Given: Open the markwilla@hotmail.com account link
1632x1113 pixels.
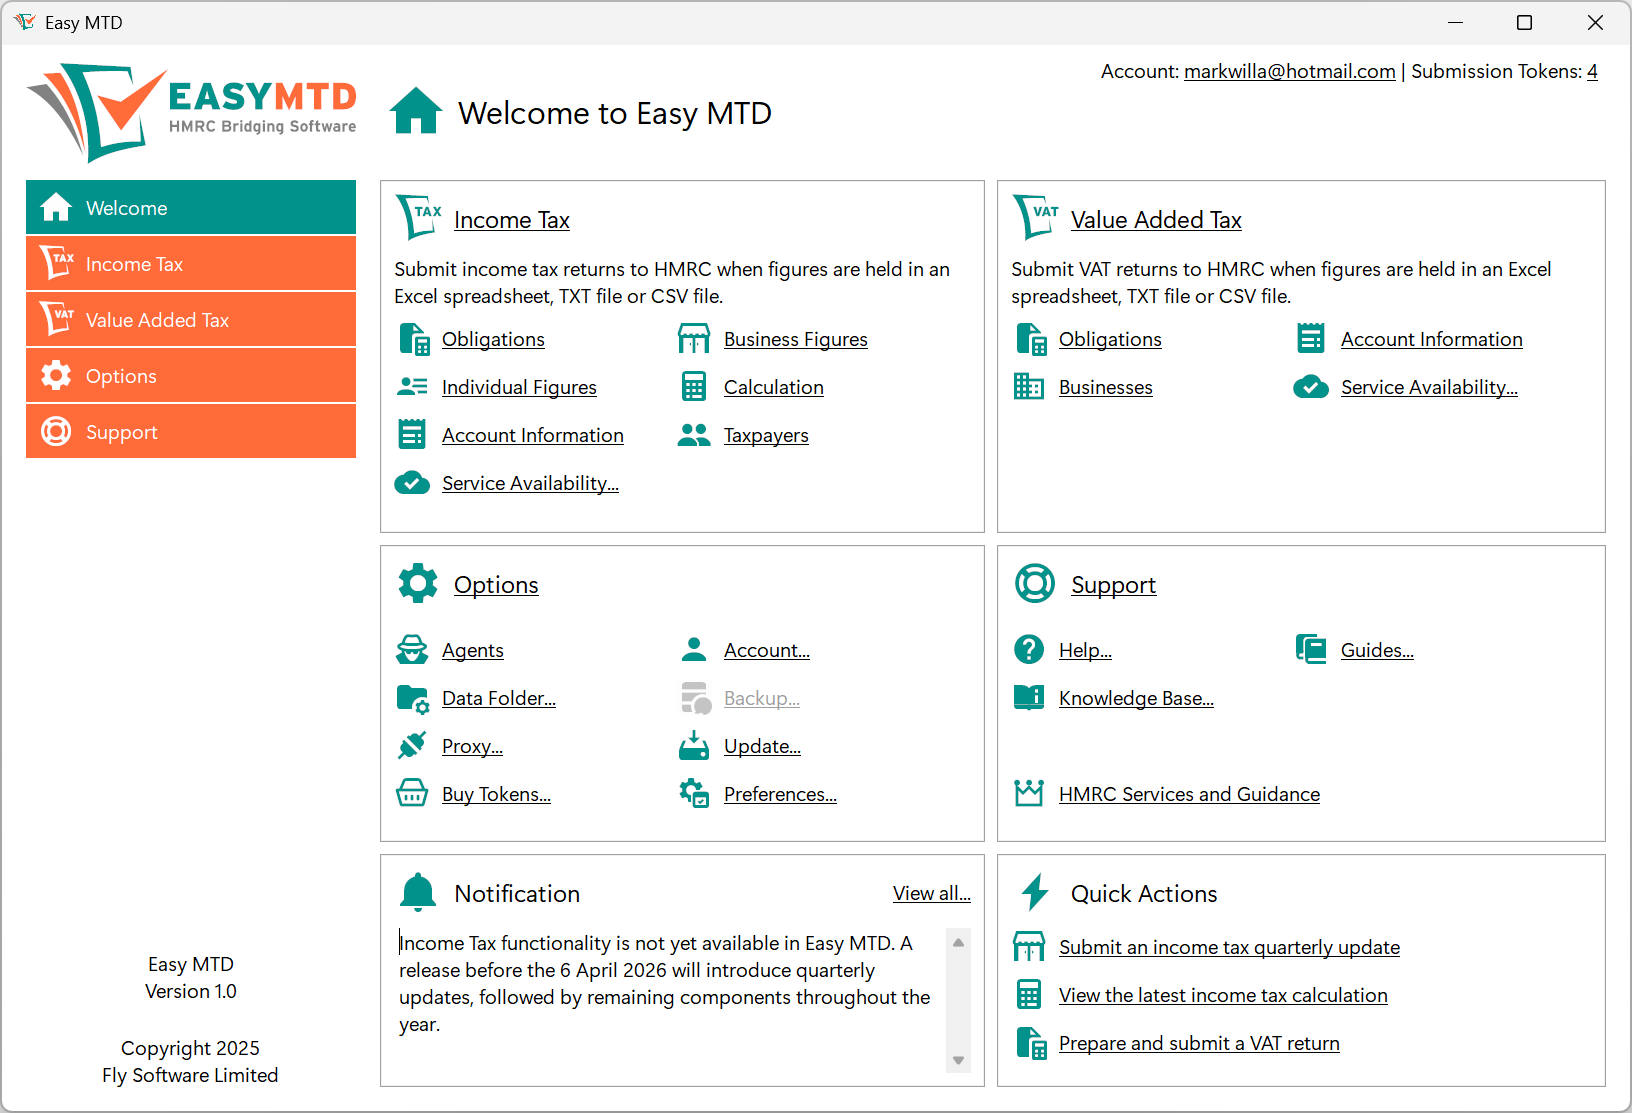Looking at the screenshot, I should [1289, 71].
